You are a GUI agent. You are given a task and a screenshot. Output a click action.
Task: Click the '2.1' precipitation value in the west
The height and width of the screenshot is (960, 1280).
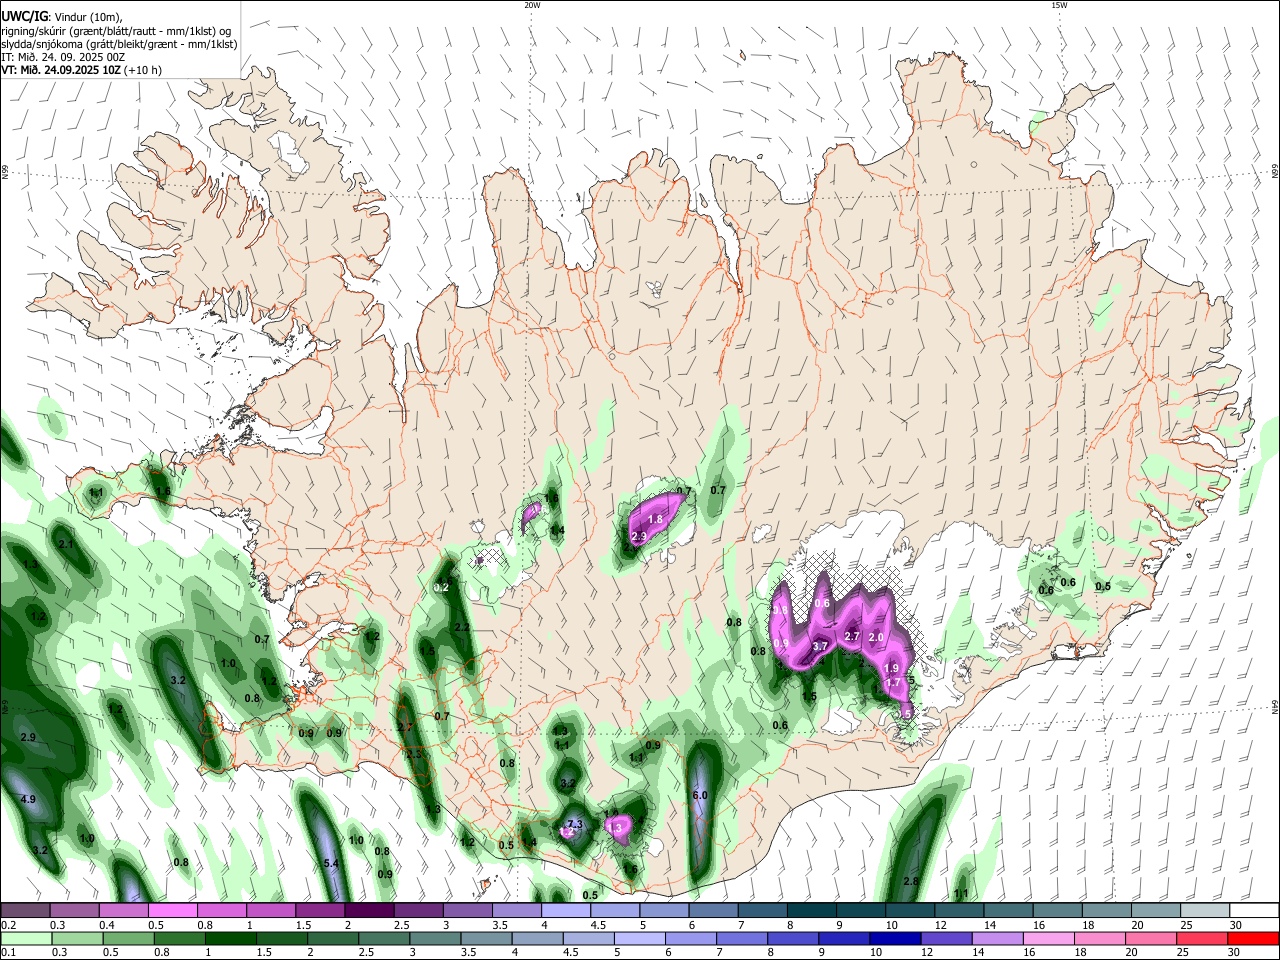pyautogui.click(x=66, y=544)
